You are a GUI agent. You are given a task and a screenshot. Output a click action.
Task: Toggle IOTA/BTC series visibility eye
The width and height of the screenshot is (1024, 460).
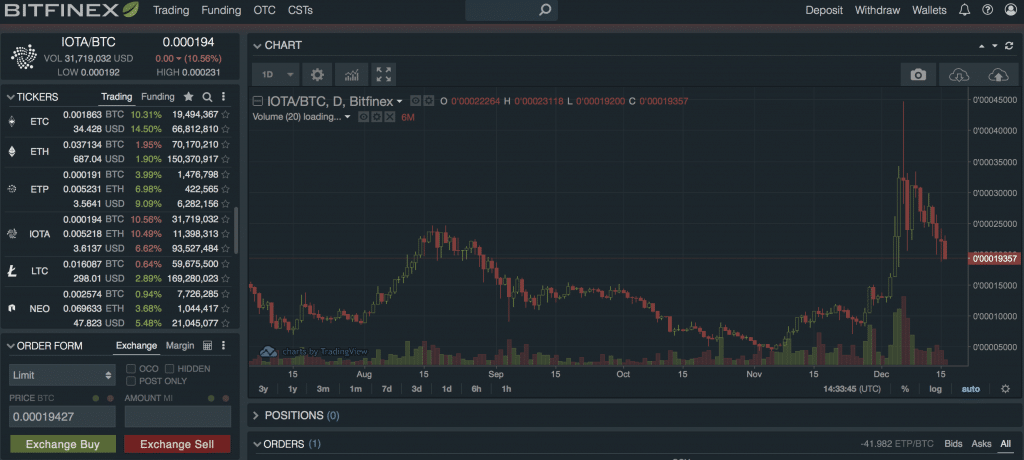pos(415,101)
